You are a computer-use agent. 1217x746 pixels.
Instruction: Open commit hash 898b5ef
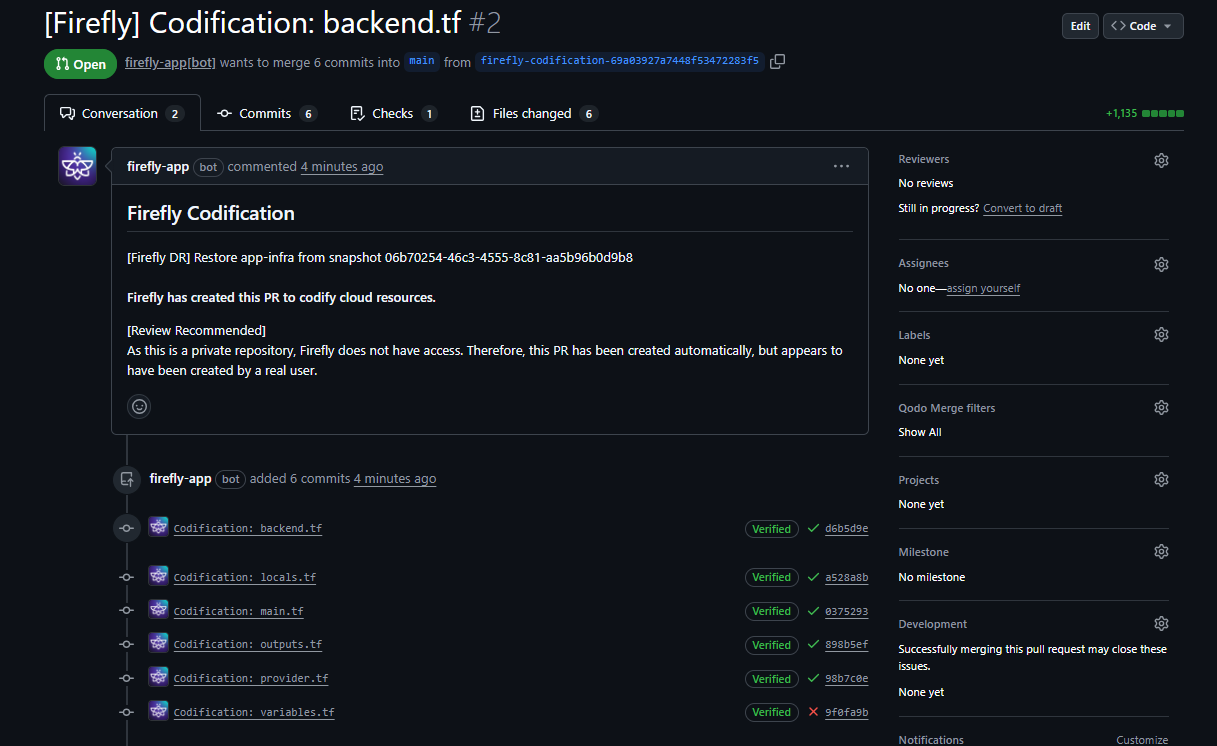[x=847, y=645]
